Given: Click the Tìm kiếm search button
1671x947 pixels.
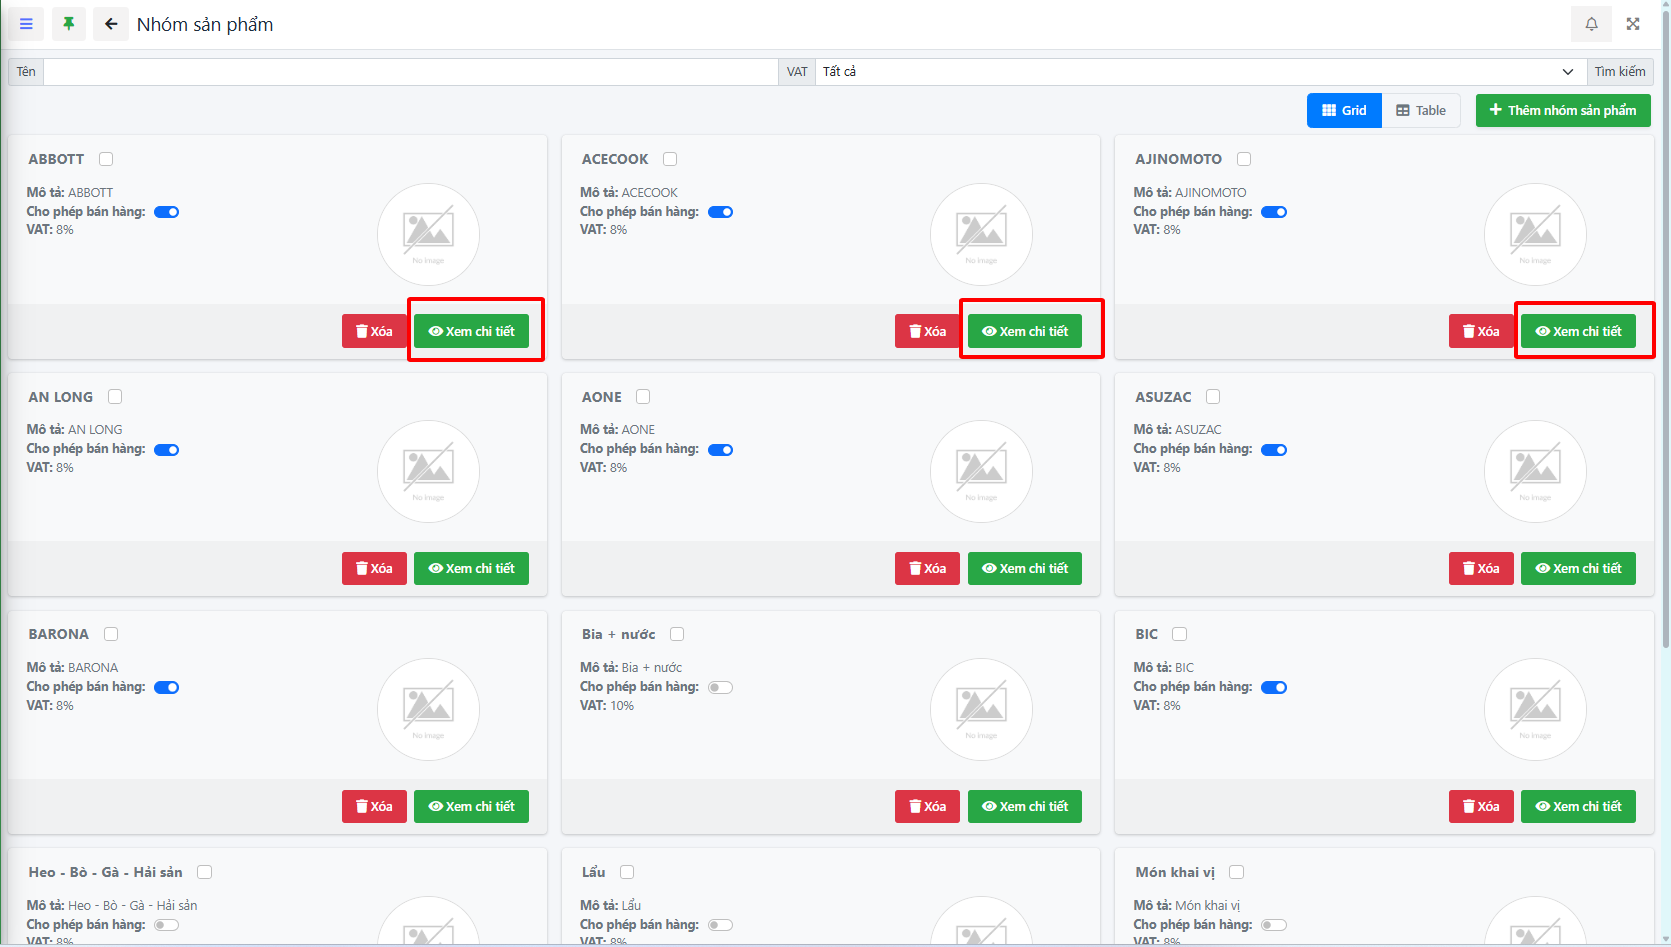Looking at the screenshot, I should pos(1619,72).
